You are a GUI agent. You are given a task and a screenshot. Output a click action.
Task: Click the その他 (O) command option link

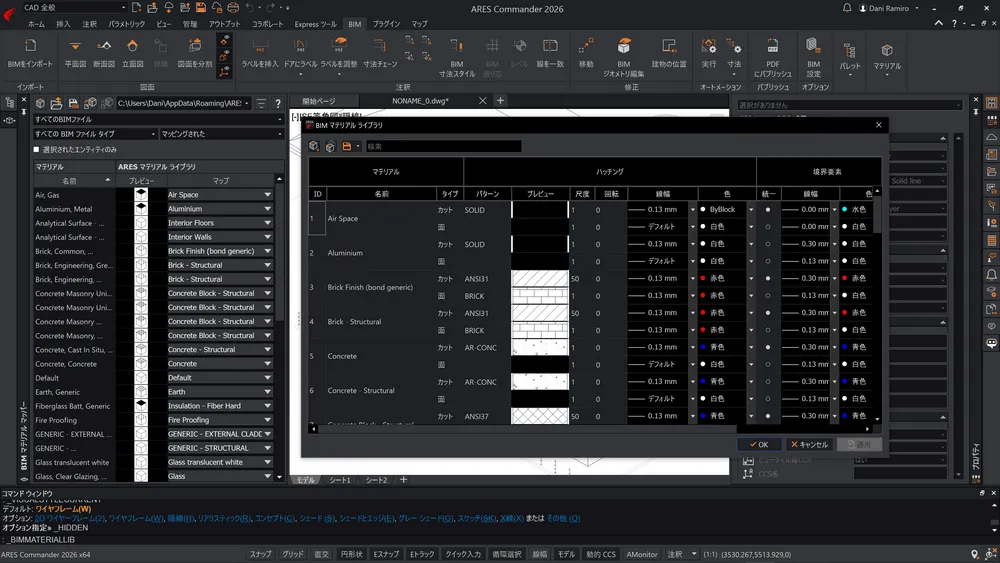[563, 518]
